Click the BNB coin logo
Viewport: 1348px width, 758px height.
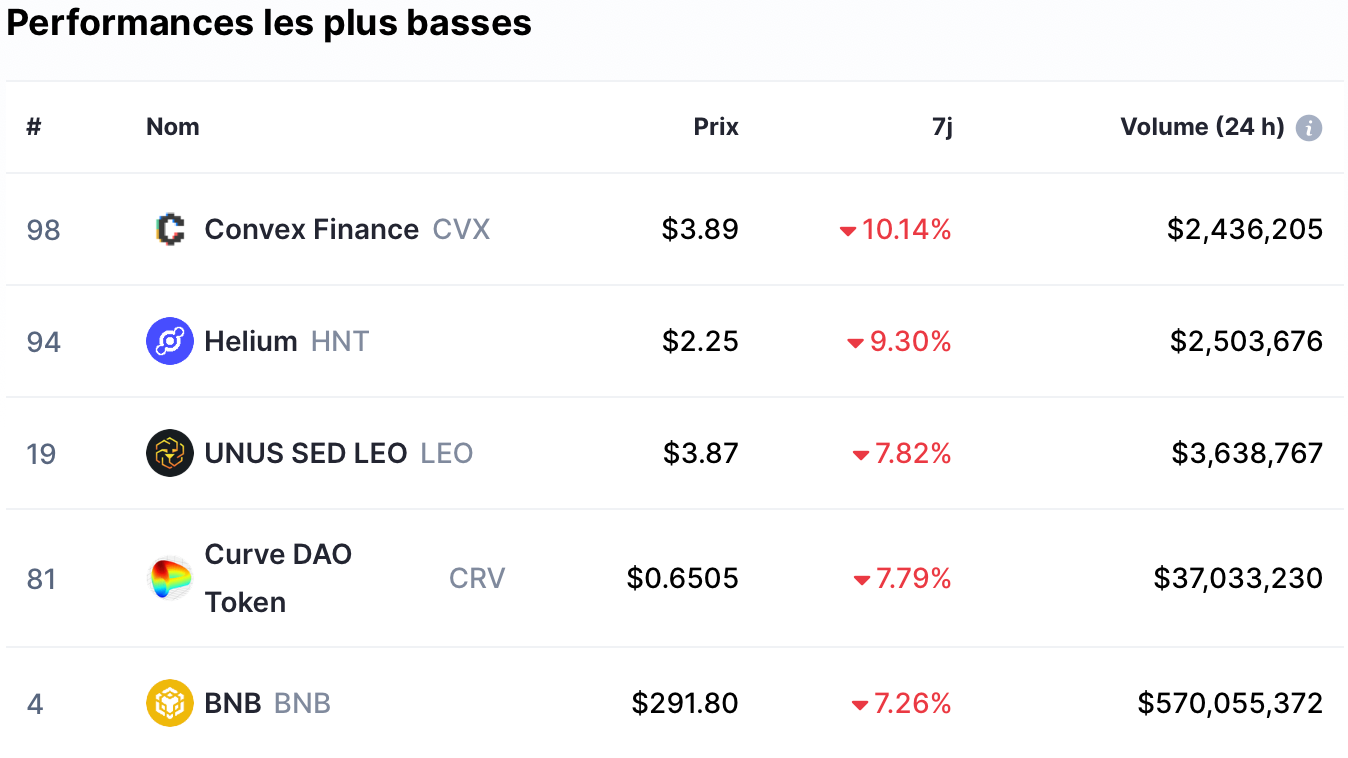[x=170, y=703]
